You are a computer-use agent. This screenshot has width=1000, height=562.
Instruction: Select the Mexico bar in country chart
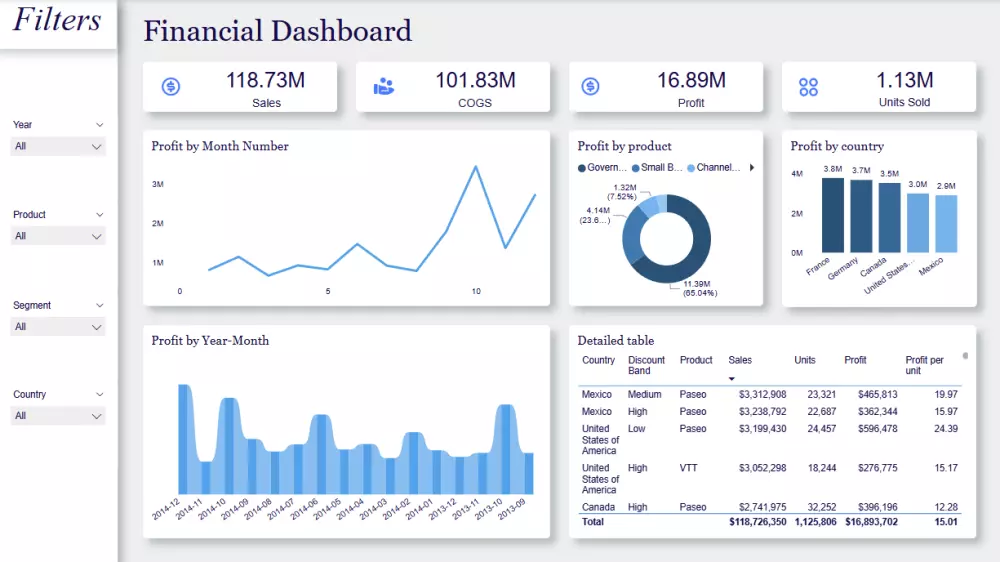click(946, 224)
